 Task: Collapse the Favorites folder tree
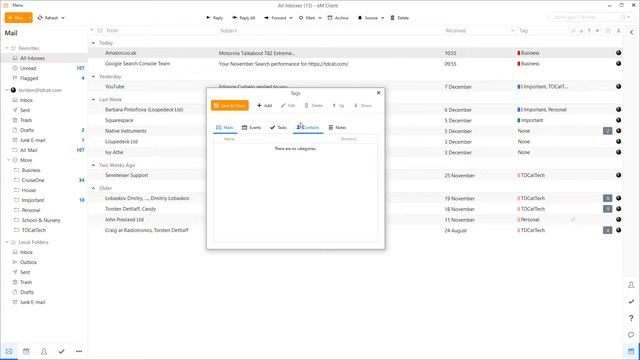7,48
